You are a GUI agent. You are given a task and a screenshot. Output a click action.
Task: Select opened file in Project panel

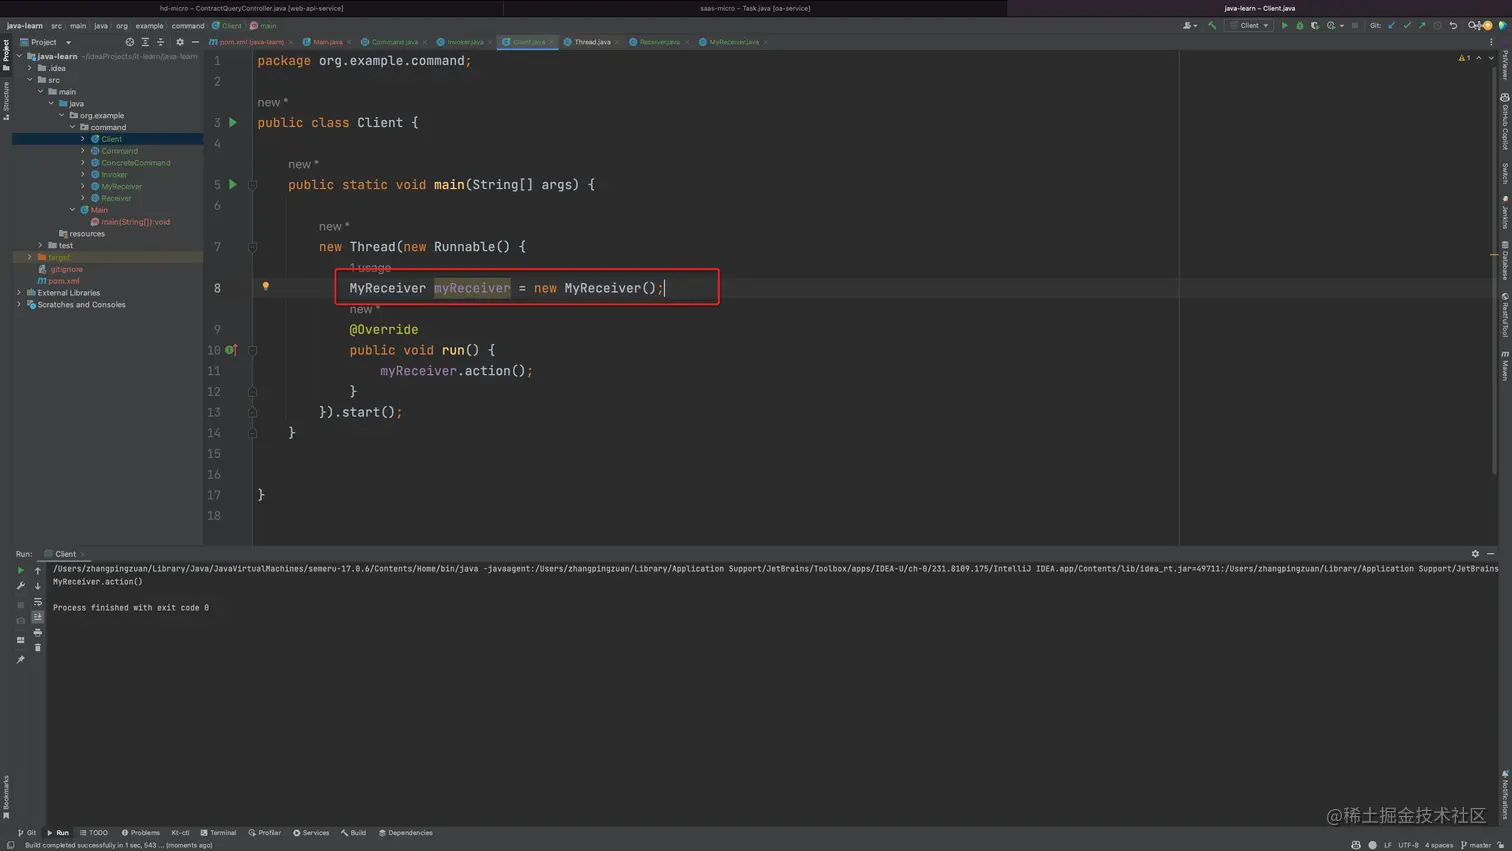point(129,42)
